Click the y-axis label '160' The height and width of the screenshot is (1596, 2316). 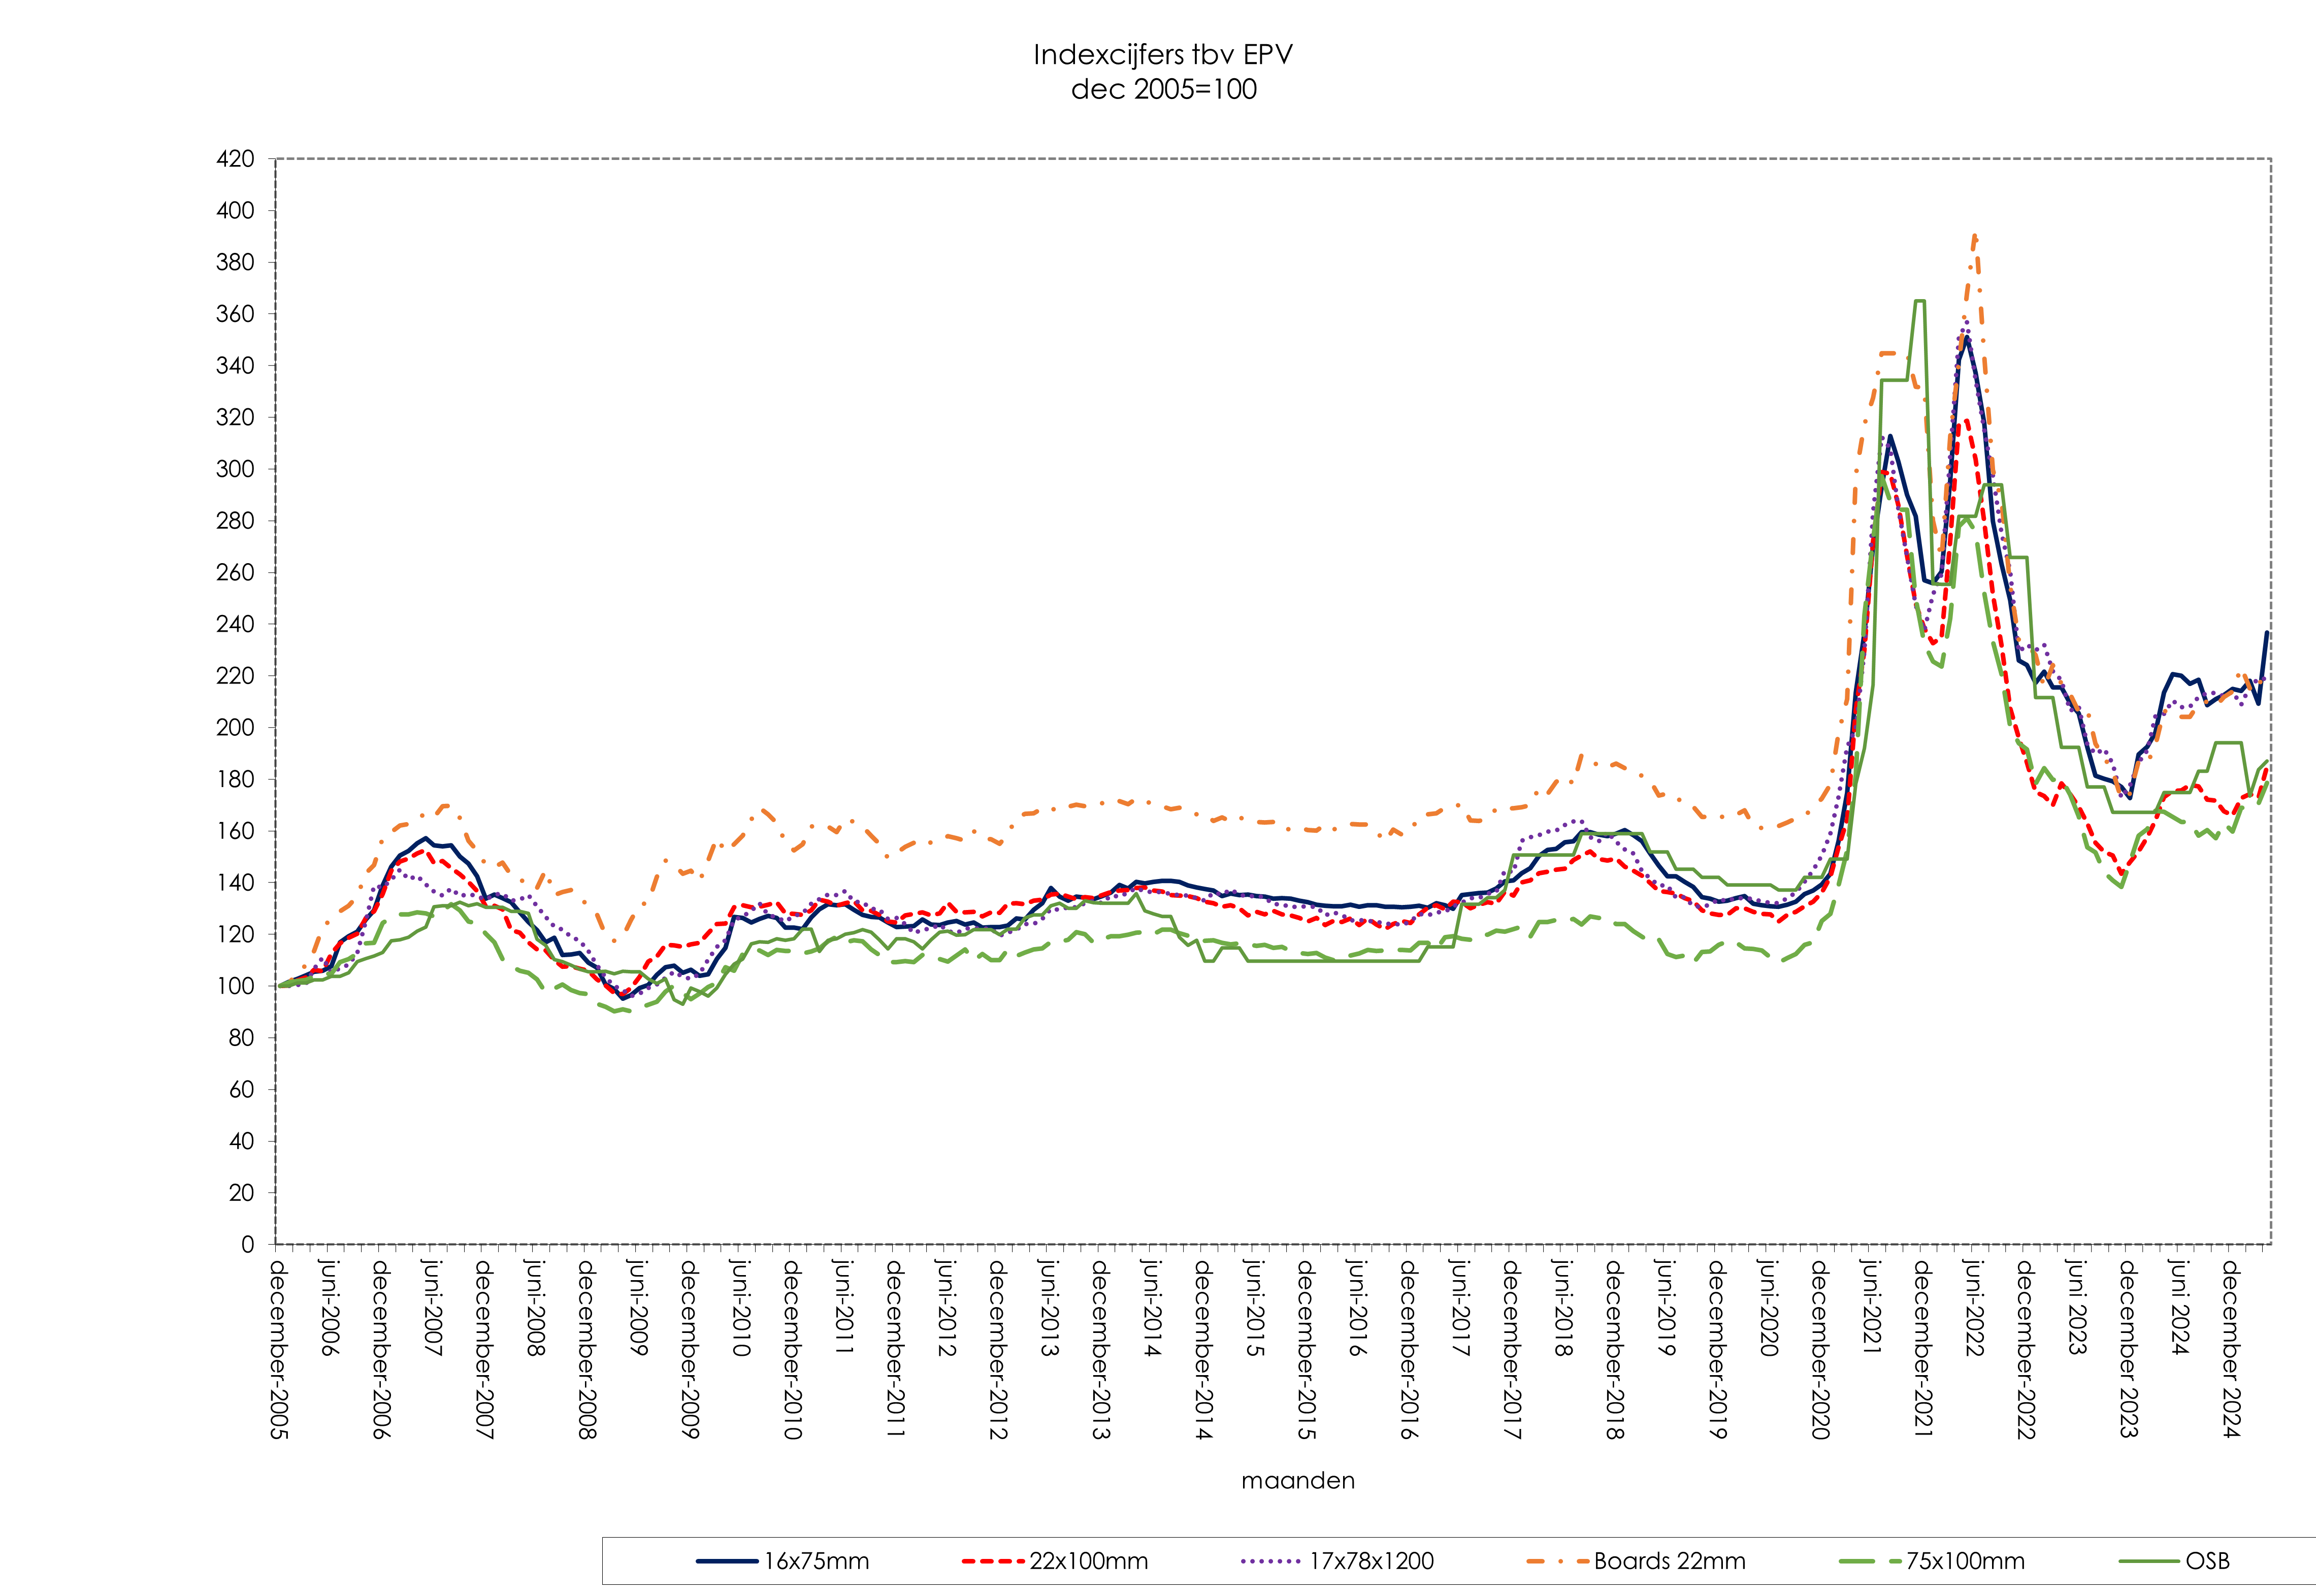pos(235,831)
